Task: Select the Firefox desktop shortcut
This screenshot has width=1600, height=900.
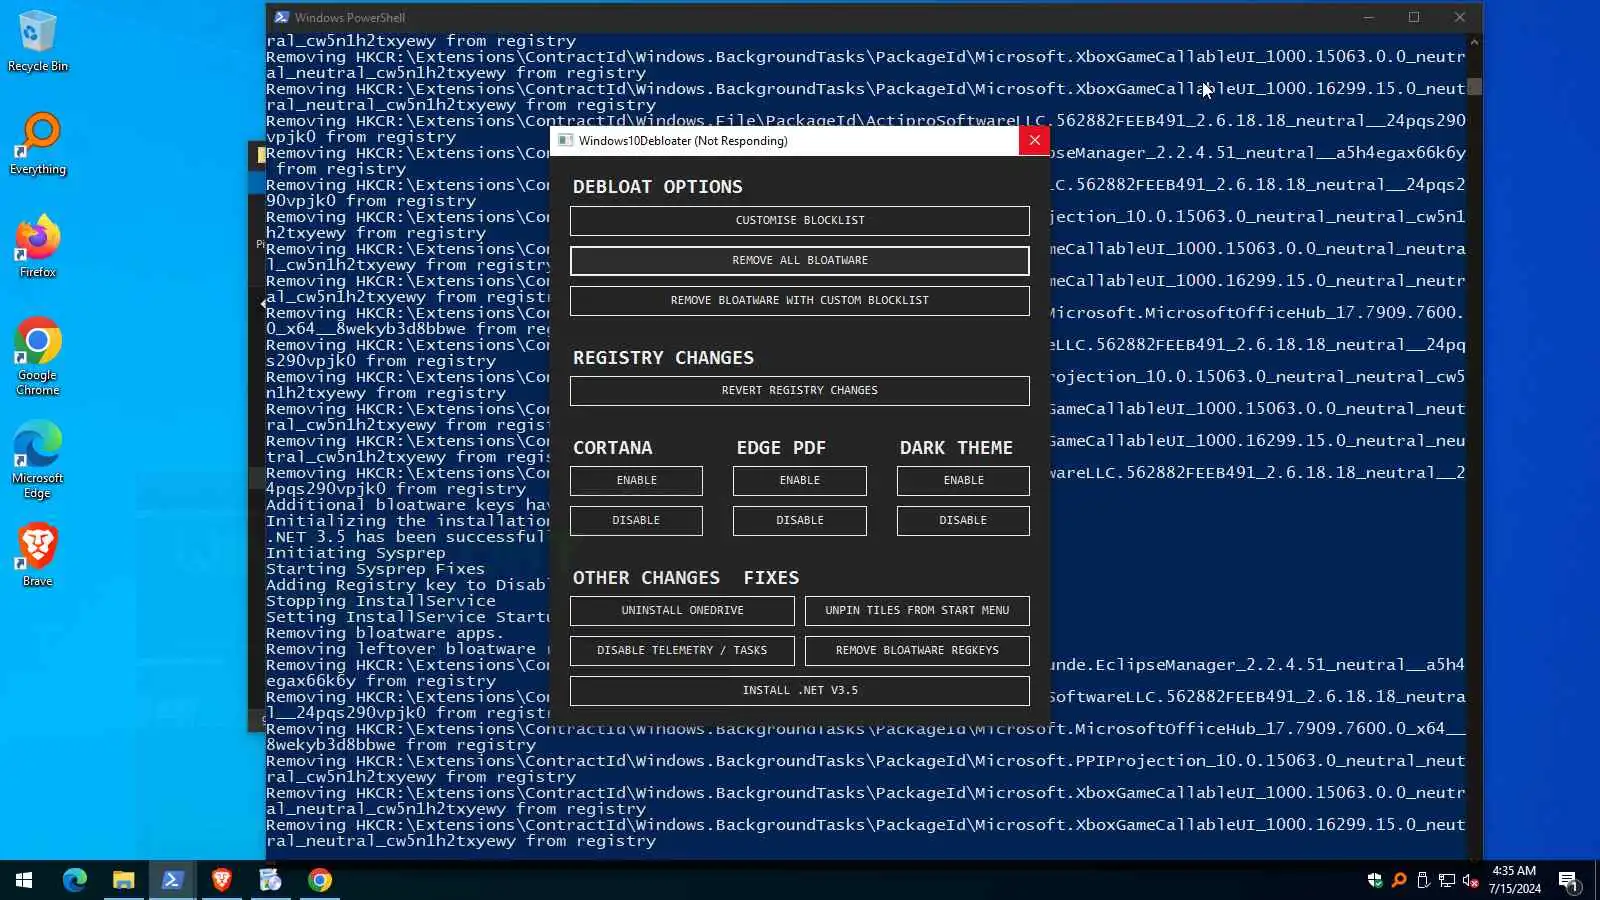Action: (37, 247)
